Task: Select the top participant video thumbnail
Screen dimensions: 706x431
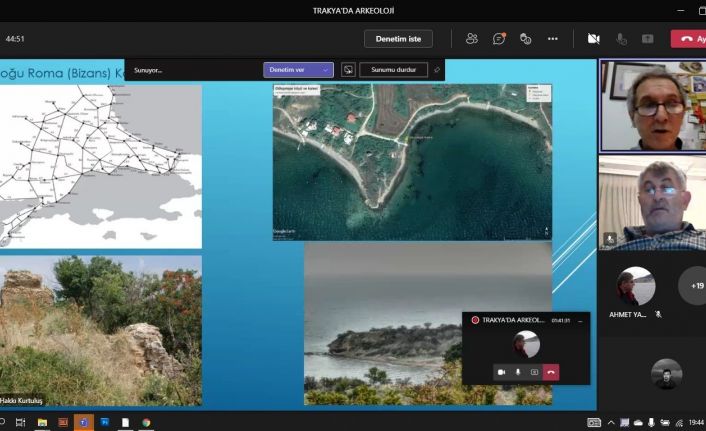Action: click(652, 105)
